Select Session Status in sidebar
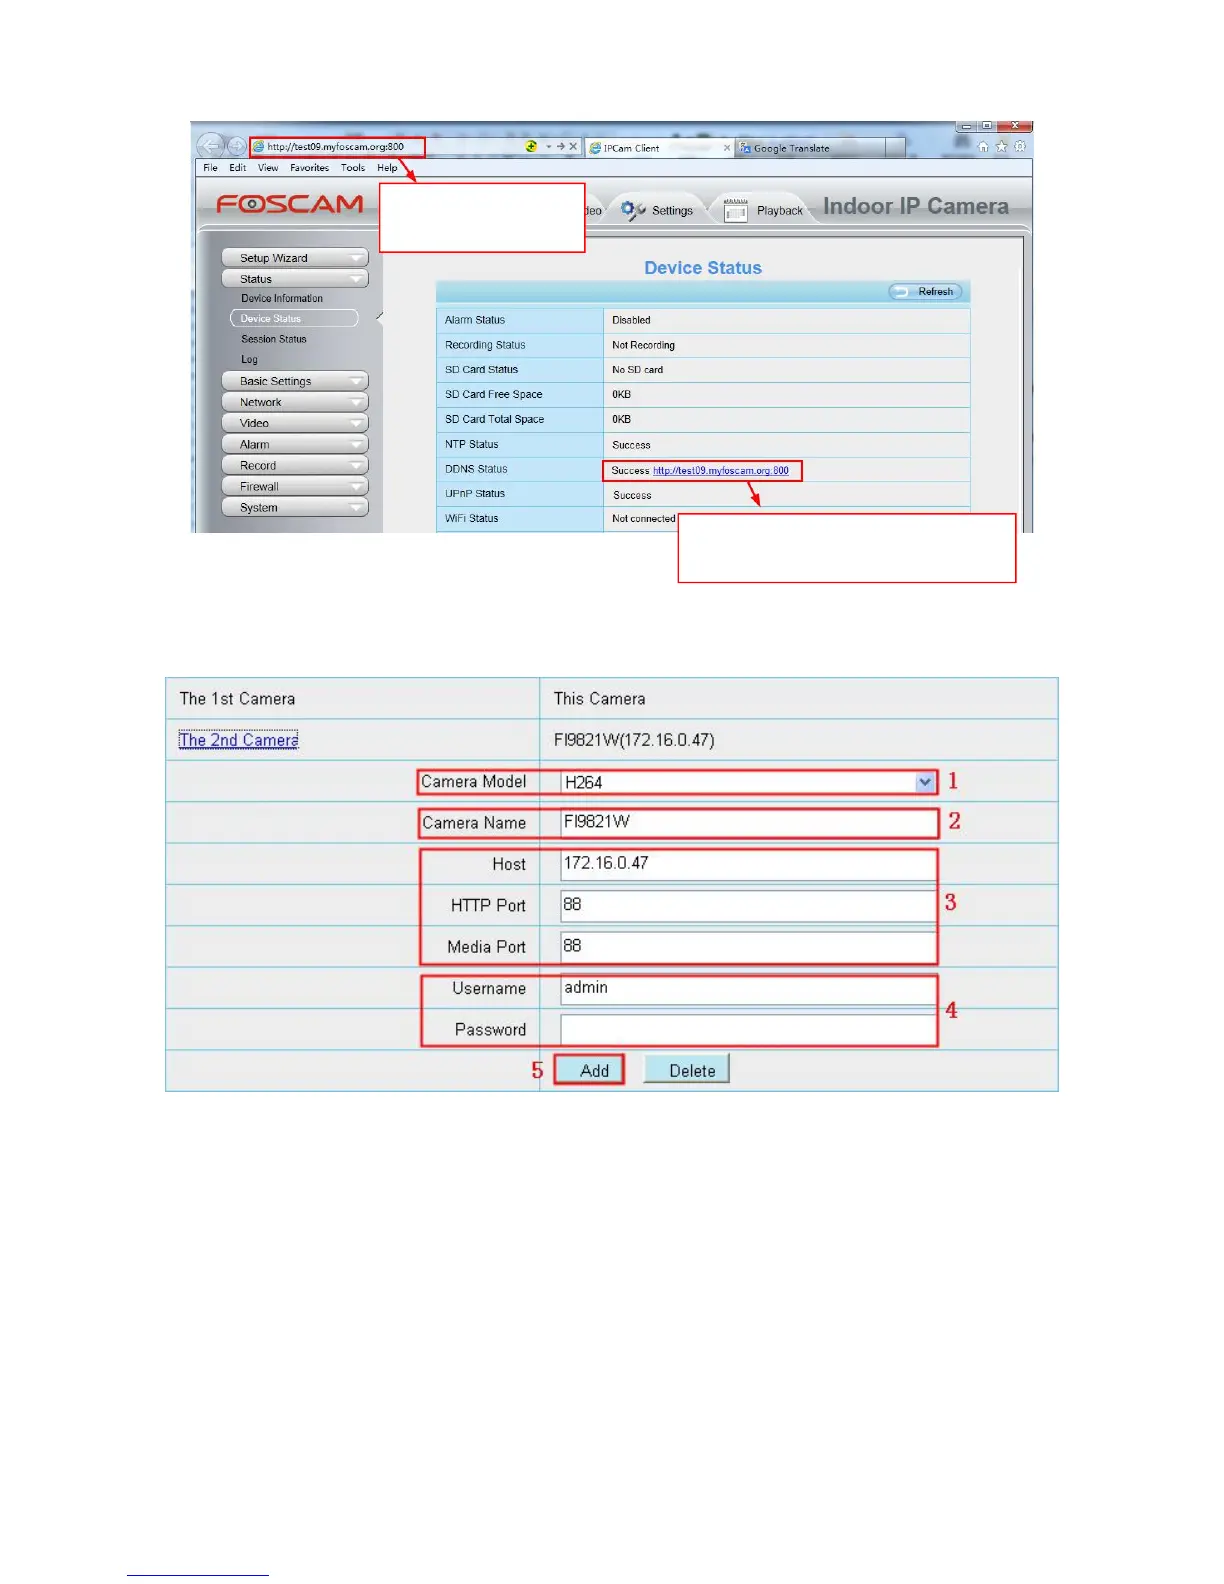1224x1584 pixels. point(274,339)
